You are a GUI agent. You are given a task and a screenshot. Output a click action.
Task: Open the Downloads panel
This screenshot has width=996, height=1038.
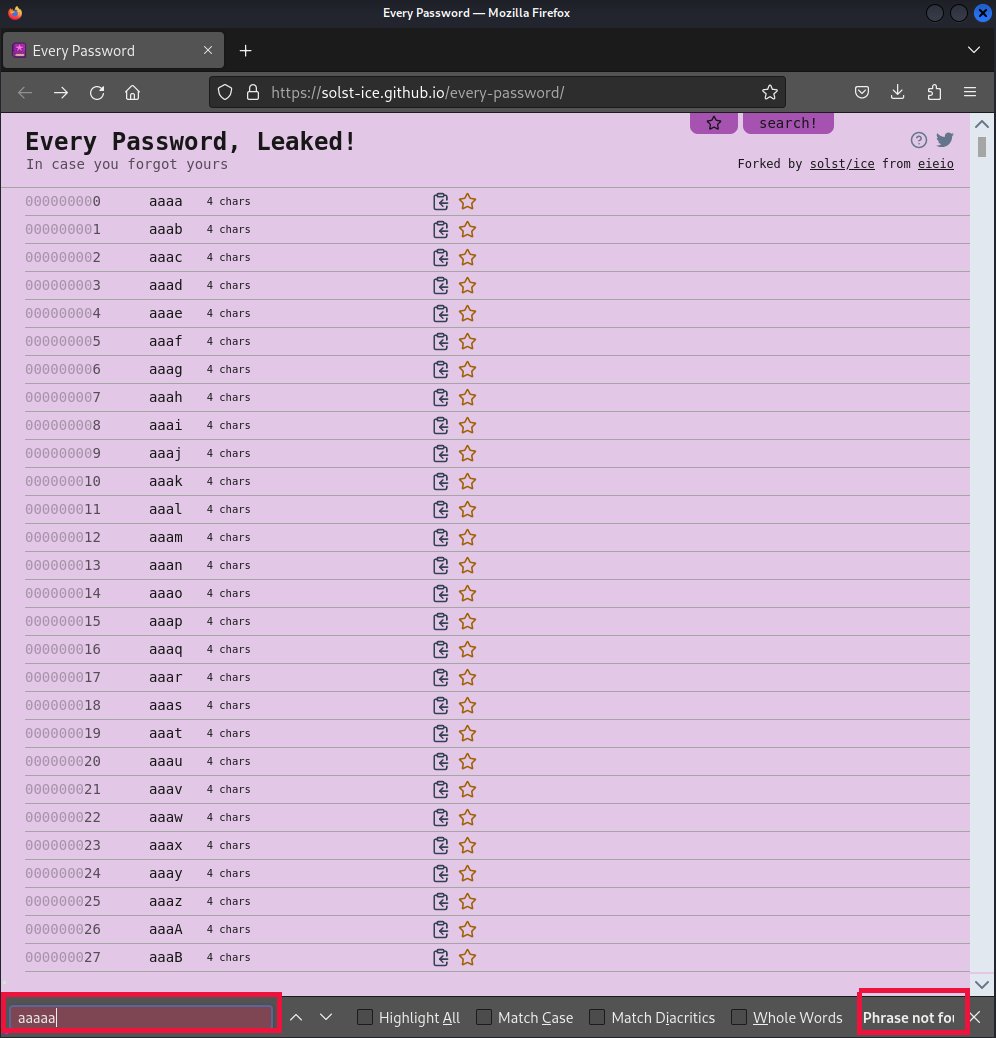point(897,92)
